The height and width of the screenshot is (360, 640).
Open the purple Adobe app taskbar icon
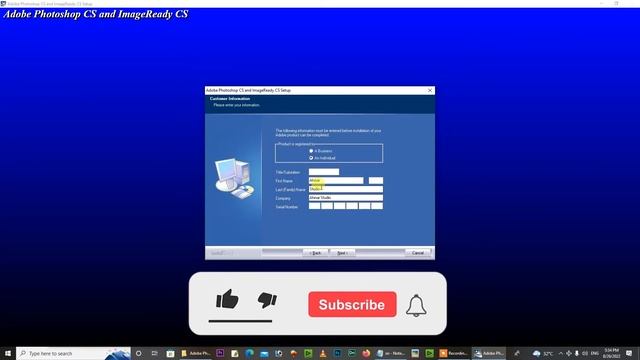[220, 353]
